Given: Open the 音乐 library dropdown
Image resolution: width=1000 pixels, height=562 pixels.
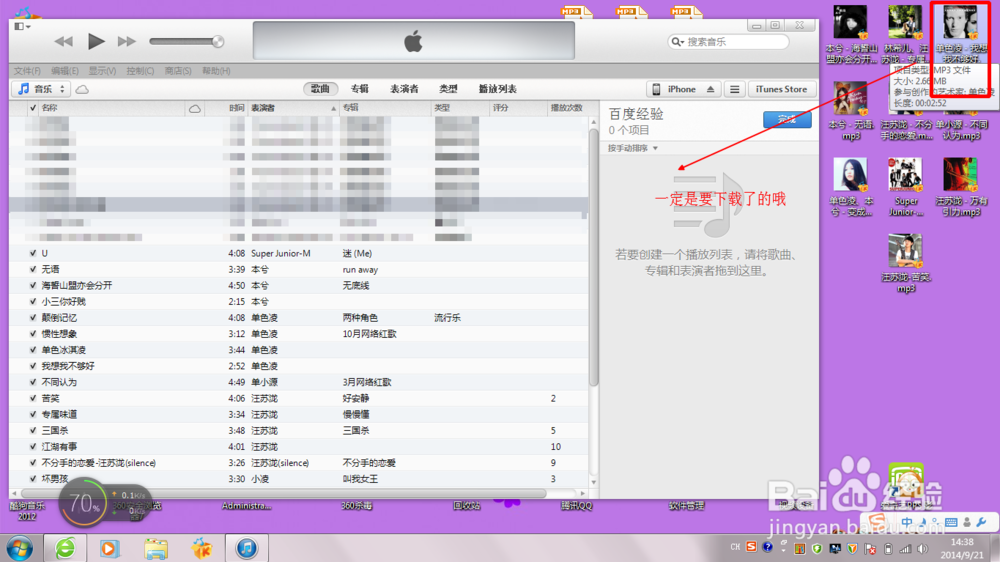Looking at the screenshot, I should (x=41, y=89).
